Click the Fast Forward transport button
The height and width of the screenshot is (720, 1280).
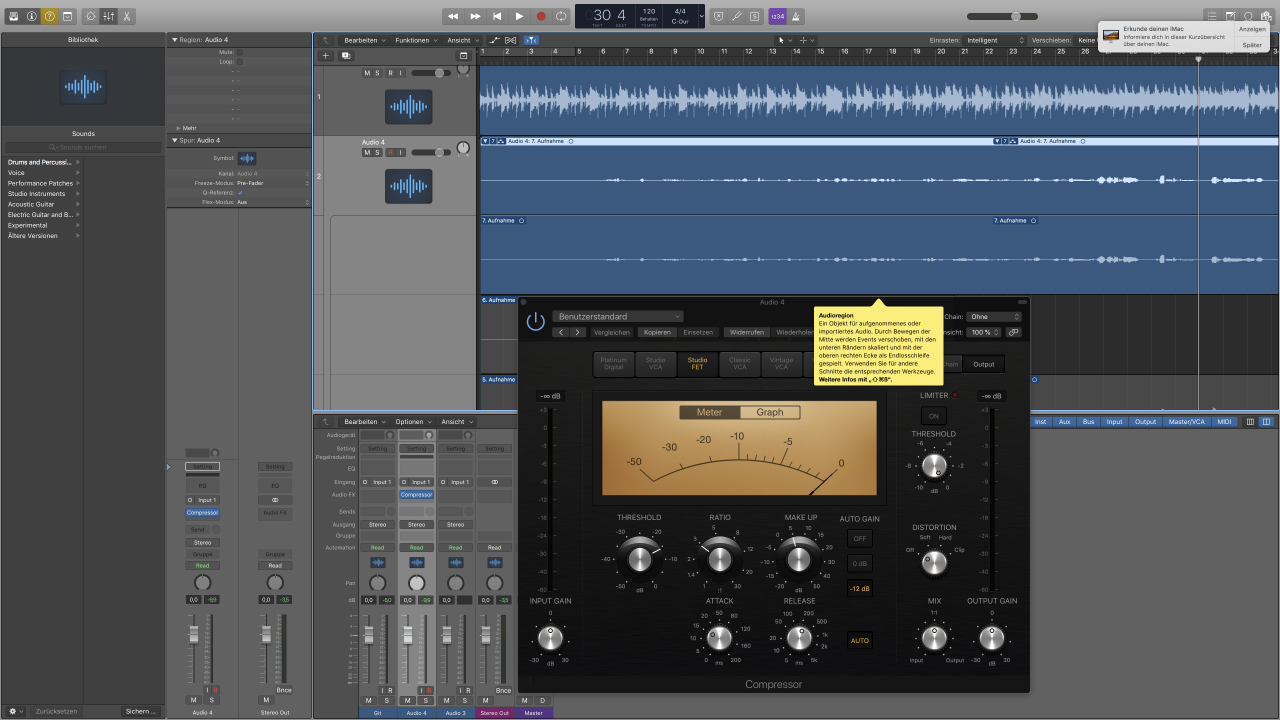[475, 17]
